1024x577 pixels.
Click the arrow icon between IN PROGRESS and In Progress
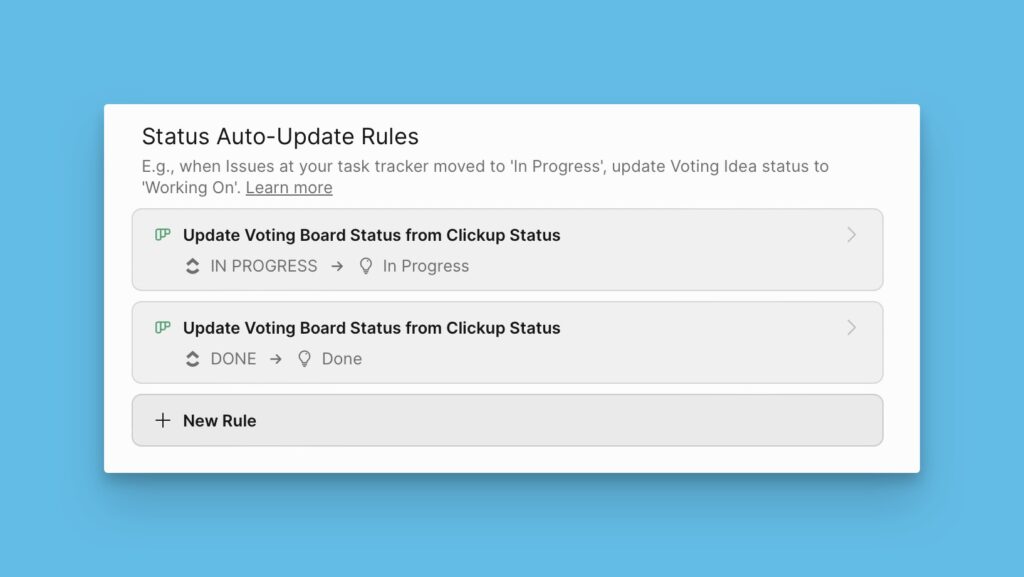coord(337,266)
